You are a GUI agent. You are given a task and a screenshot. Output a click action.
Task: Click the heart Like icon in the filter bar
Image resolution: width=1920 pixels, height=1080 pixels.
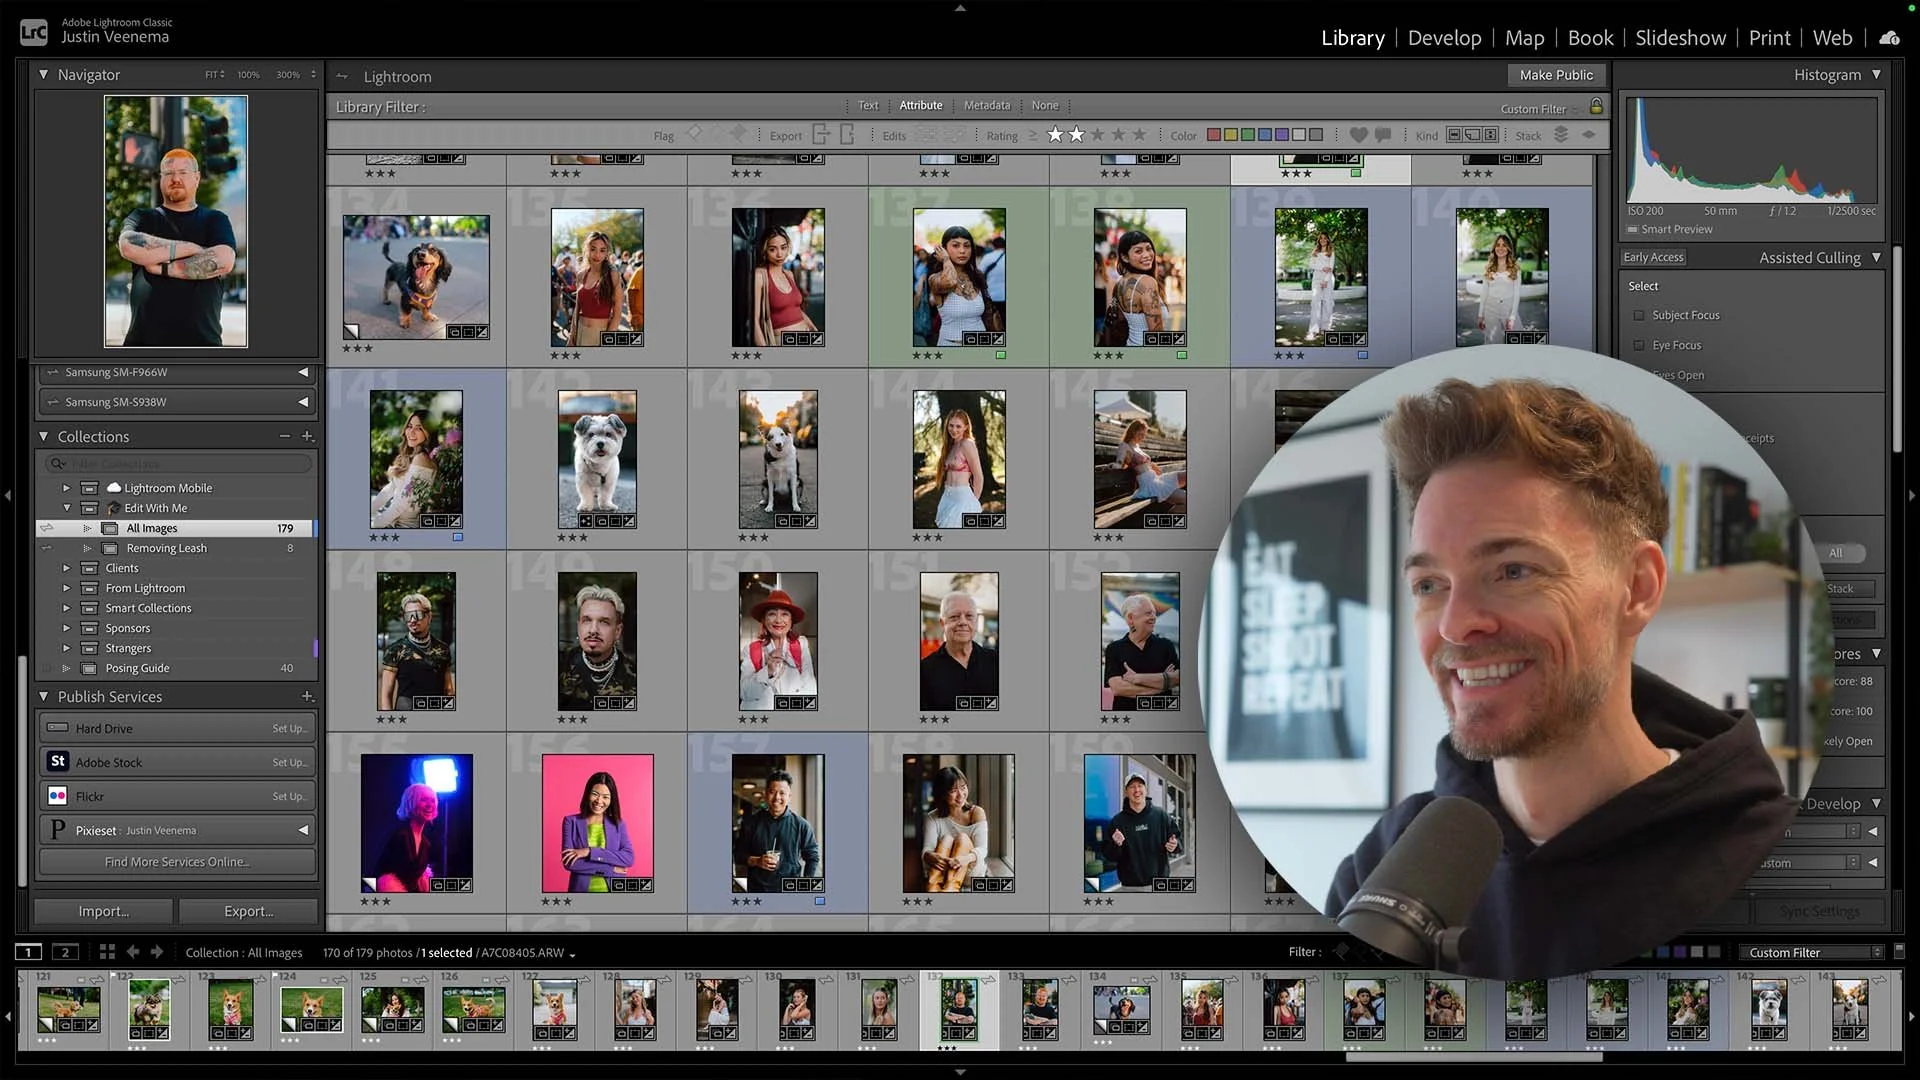[1358, 134]
